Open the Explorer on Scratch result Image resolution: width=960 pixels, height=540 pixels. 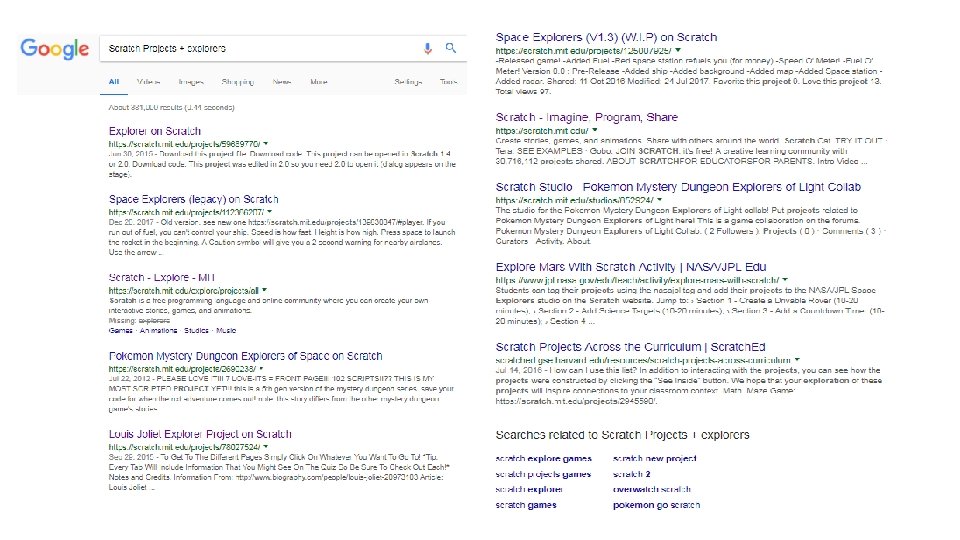pos(155,131)
